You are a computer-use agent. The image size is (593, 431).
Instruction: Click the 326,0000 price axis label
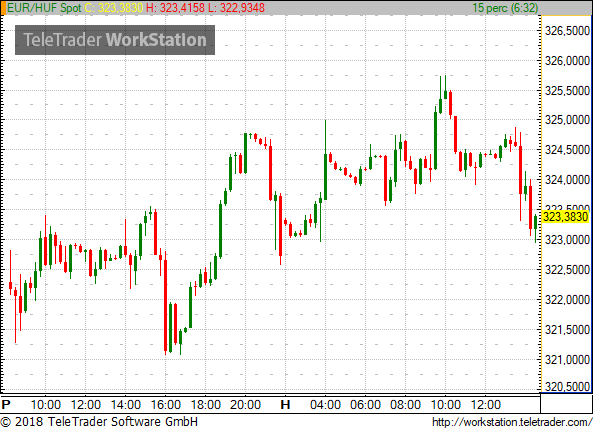[x=567, y=61]
